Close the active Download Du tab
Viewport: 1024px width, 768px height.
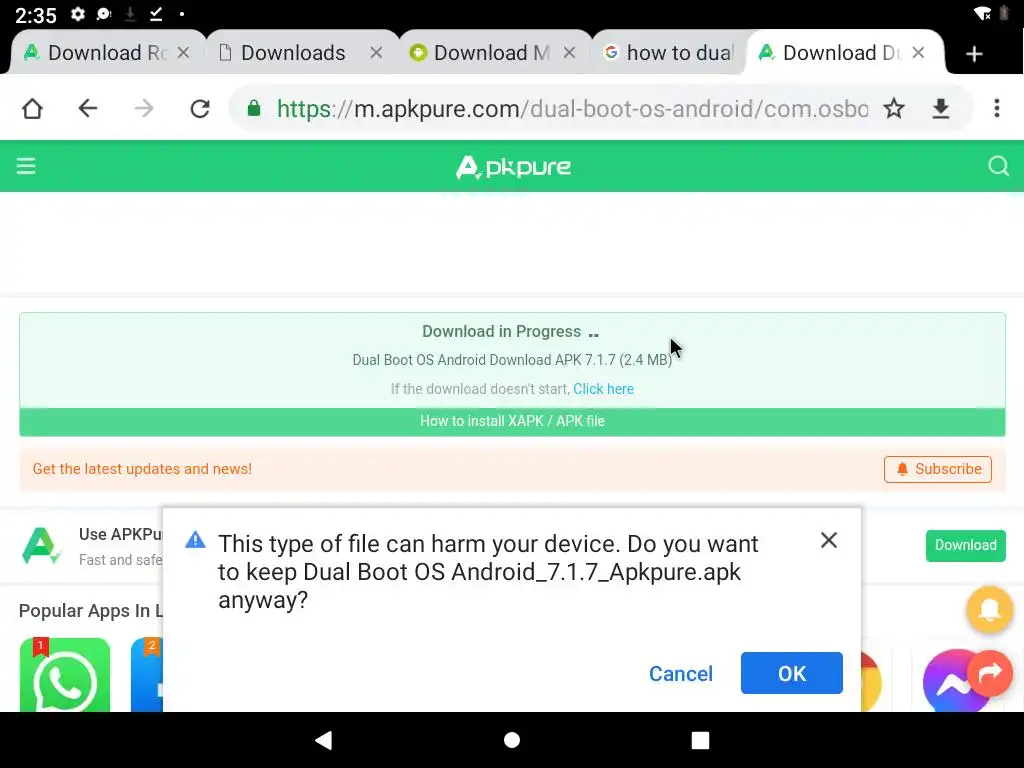click(x=918, y=53)
